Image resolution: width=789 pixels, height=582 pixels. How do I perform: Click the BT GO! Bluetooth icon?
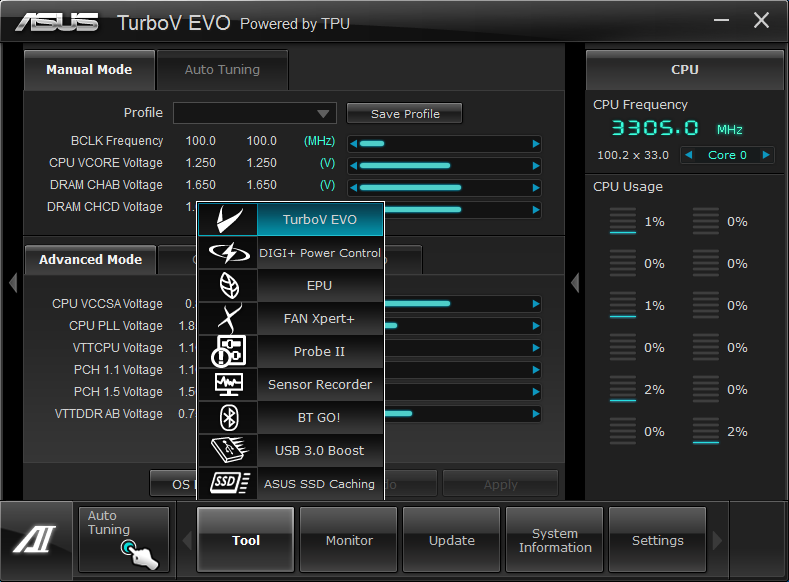click(x=228, y=418)
